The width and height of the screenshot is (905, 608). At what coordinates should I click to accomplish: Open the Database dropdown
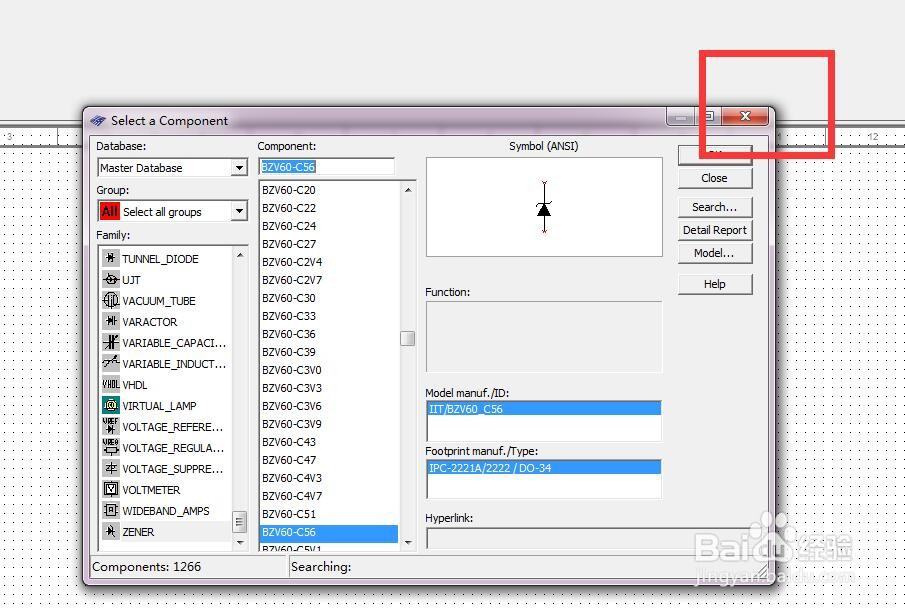239,168
